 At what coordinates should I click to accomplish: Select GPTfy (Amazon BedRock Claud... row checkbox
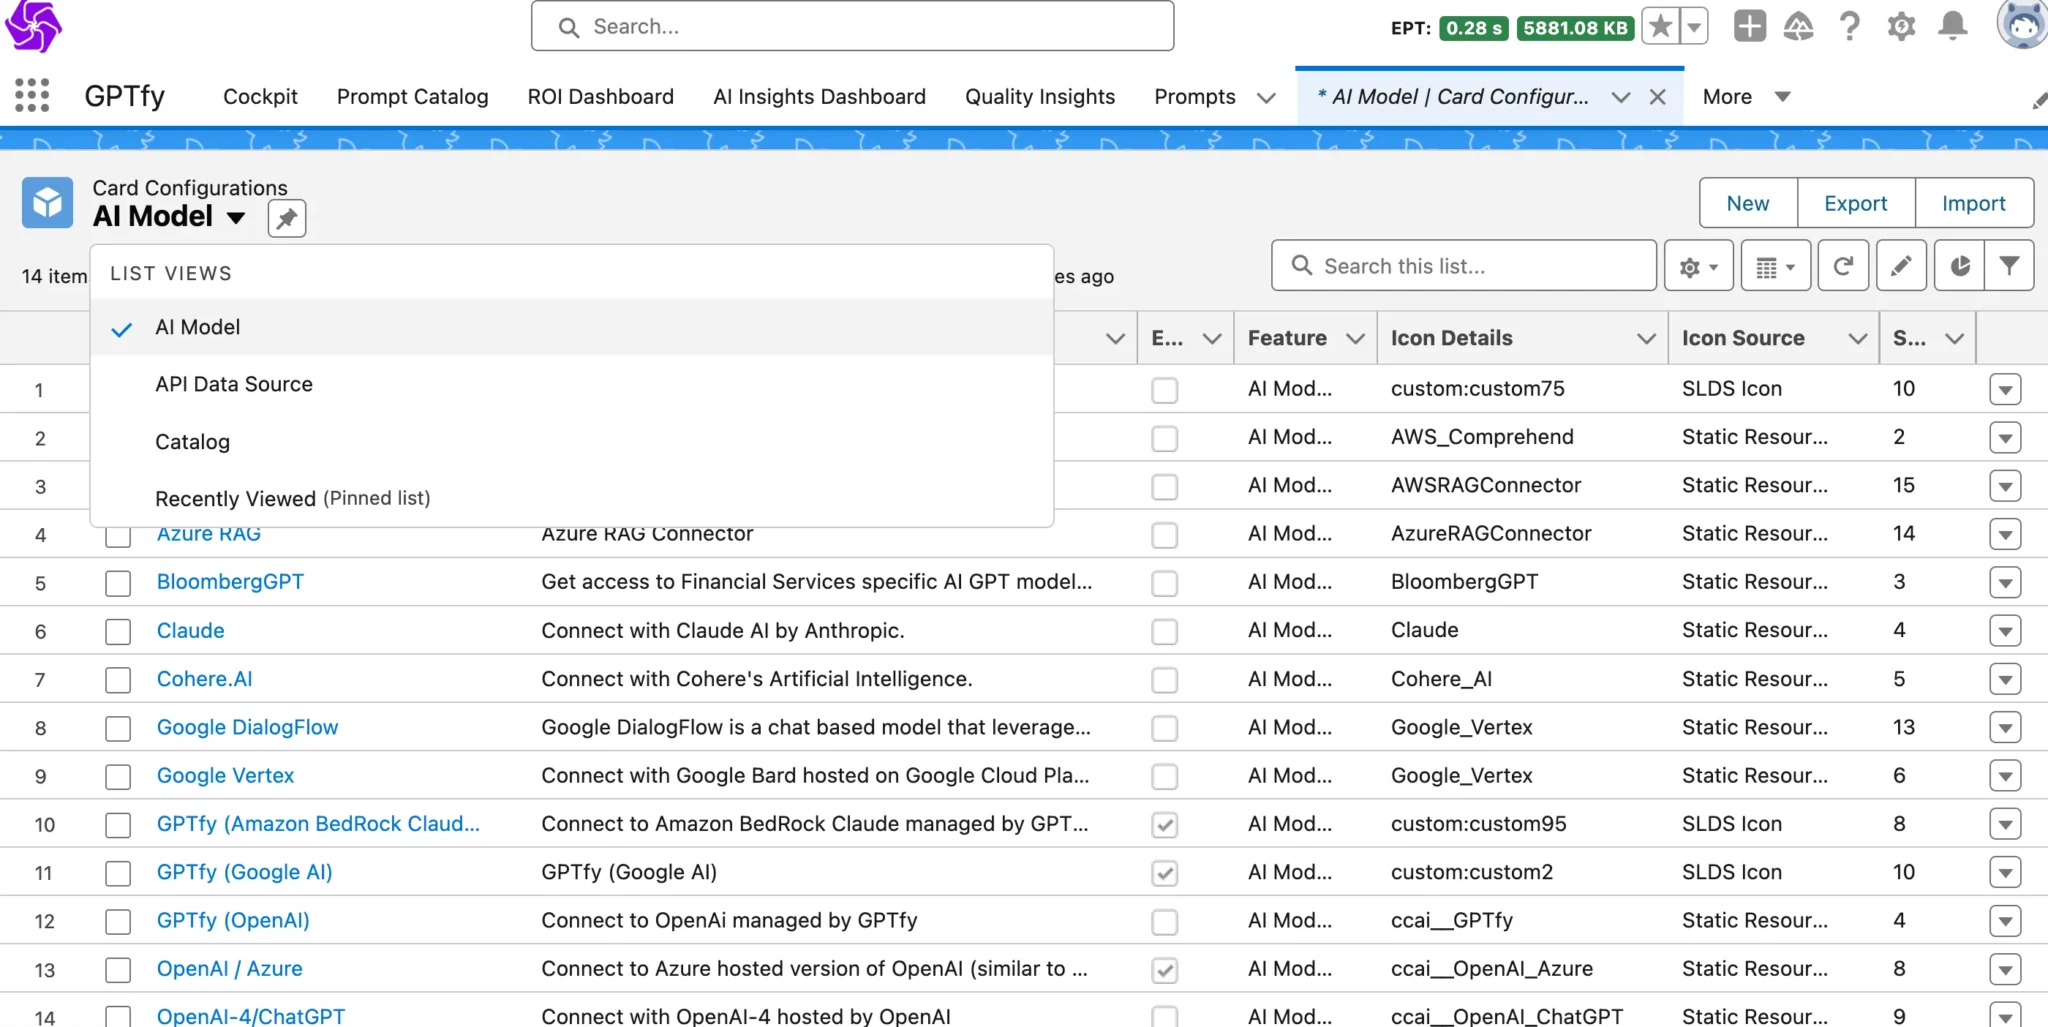coord(118,825)
